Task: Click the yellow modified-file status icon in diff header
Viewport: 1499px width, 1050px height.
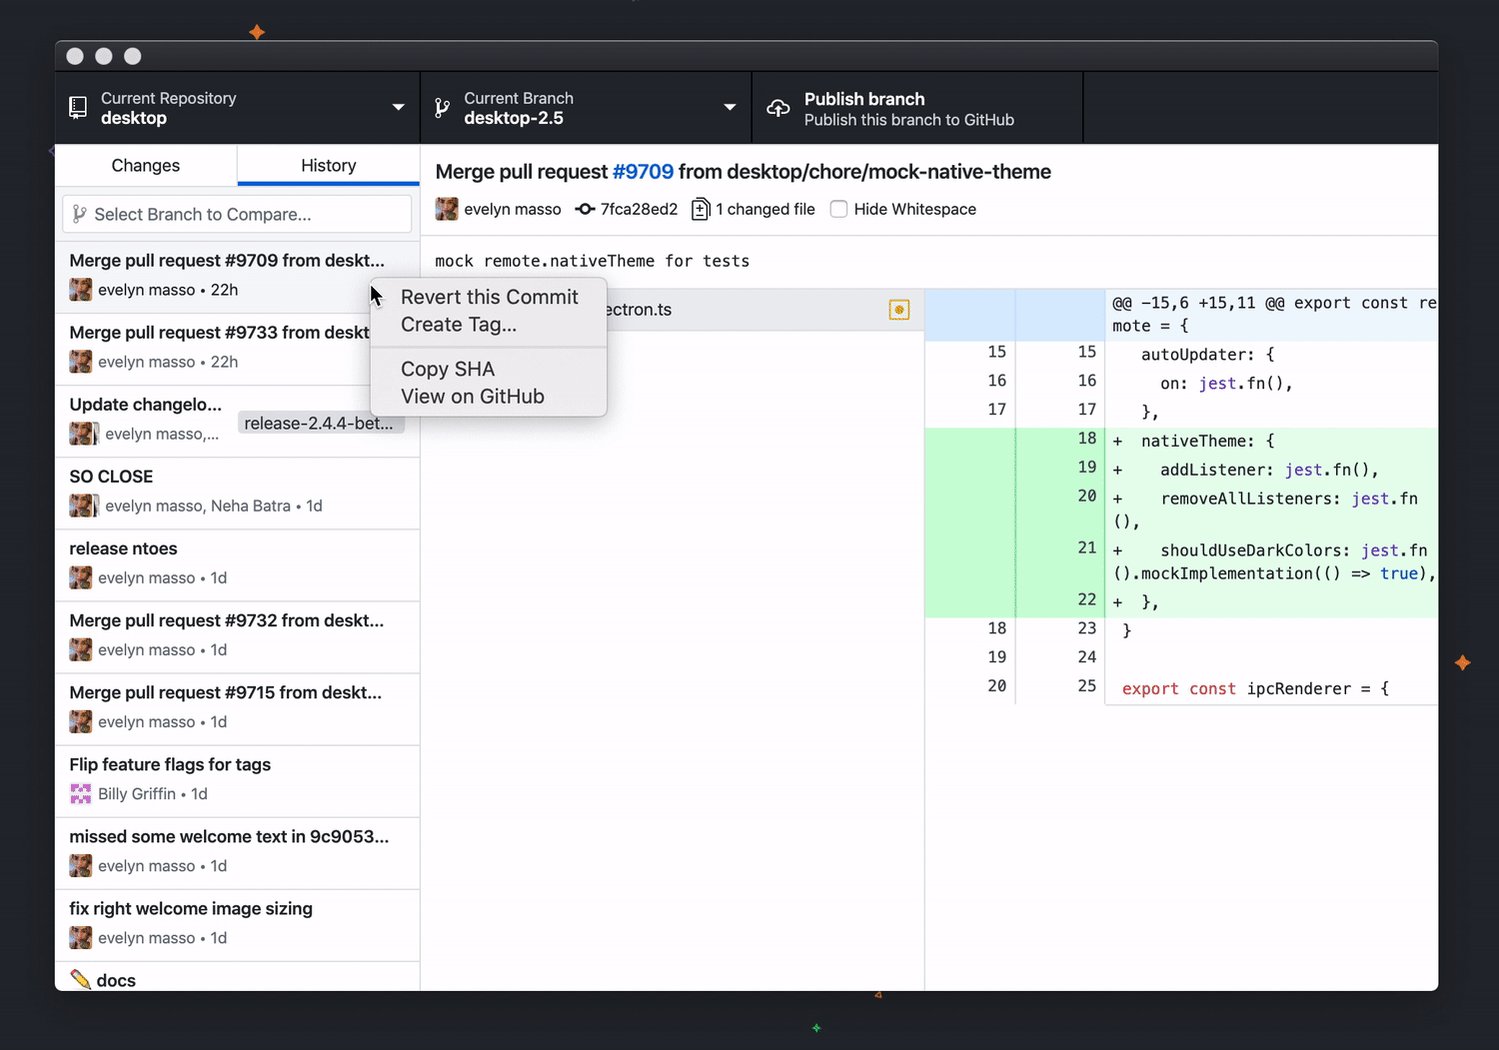Action: tap(898, 309)
